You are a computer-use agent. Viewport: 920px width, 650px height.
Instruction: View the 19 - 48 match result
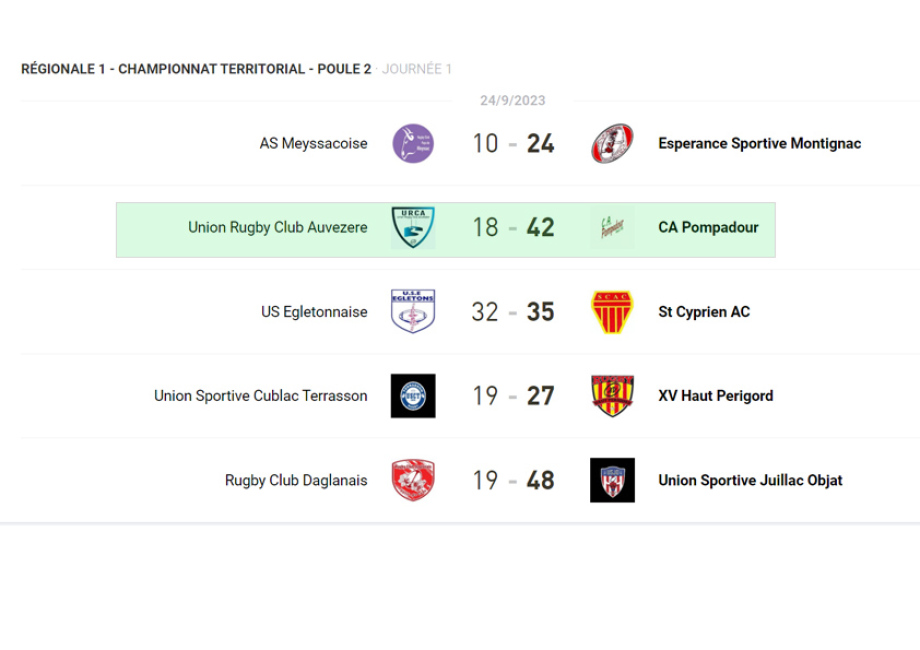click(x=513, y=480)
